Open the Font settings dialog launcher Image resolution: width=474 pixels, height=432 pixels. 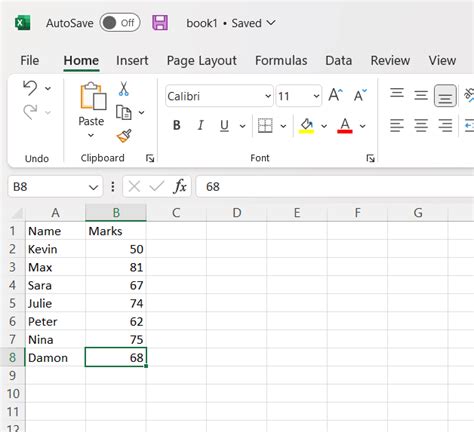pos(370,158)
